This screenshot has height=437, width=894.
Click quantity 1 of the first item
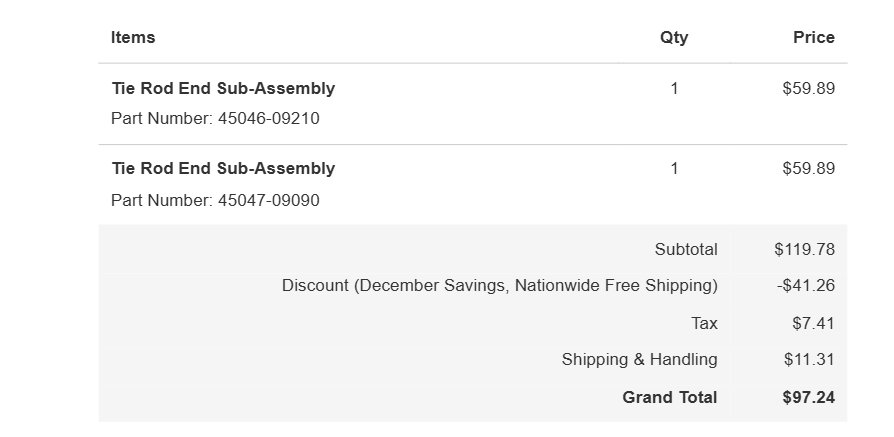674,88
